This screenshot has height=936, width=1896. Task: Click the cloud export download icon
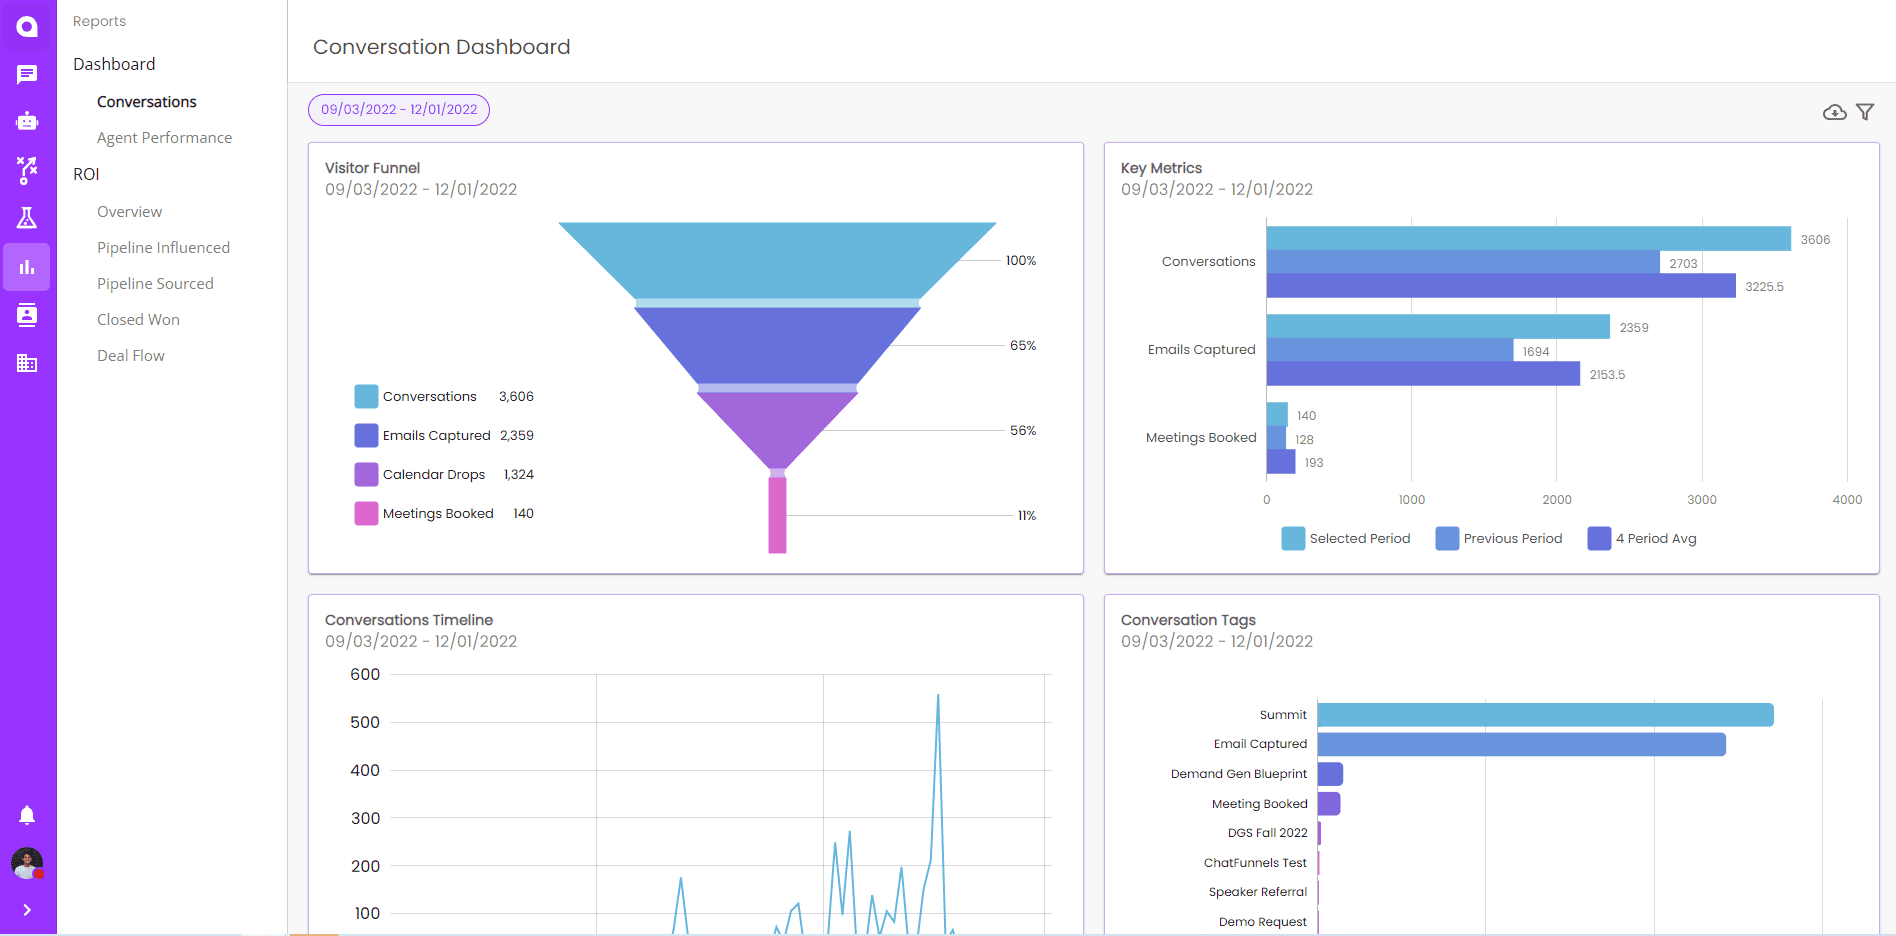point(1834,112)
